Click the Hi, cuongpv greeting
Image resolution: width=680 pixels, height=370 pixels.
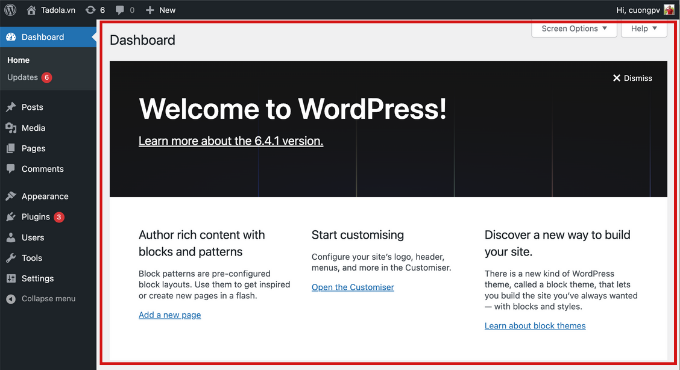pos(638,10)
